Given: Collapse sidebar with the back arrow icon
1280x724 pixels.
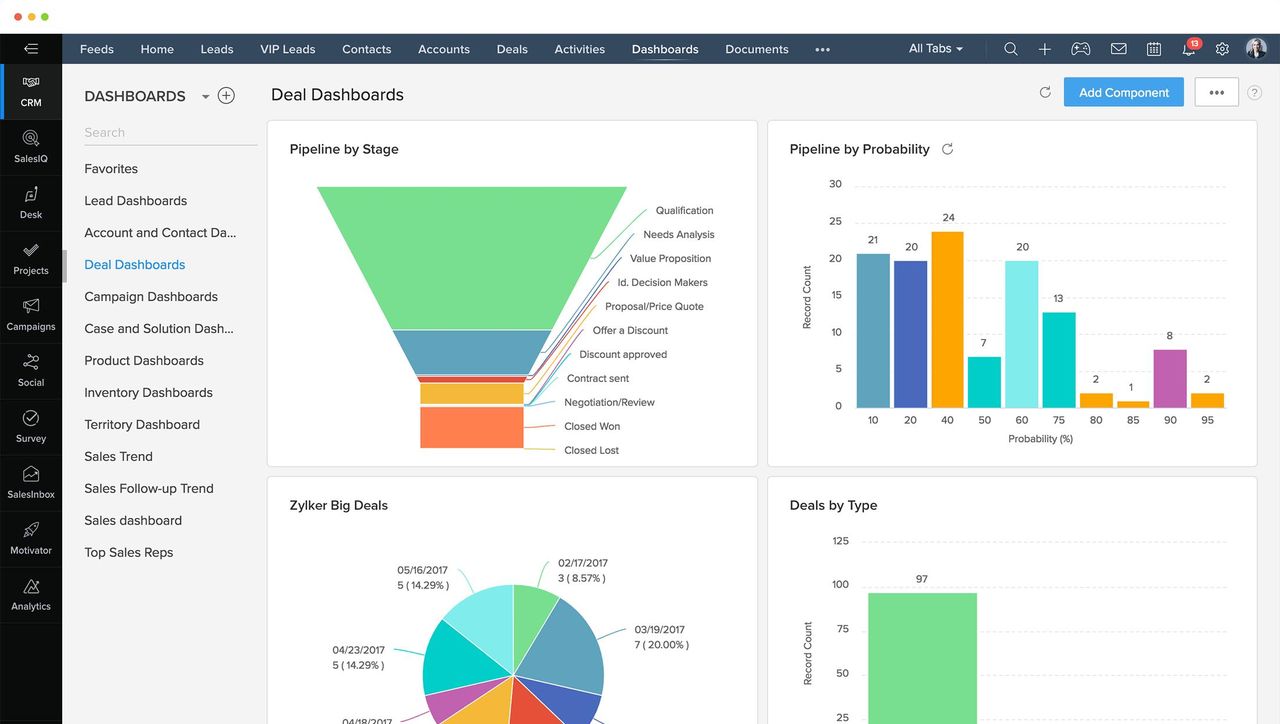Looking at the screenshot, I should [31, 48].
